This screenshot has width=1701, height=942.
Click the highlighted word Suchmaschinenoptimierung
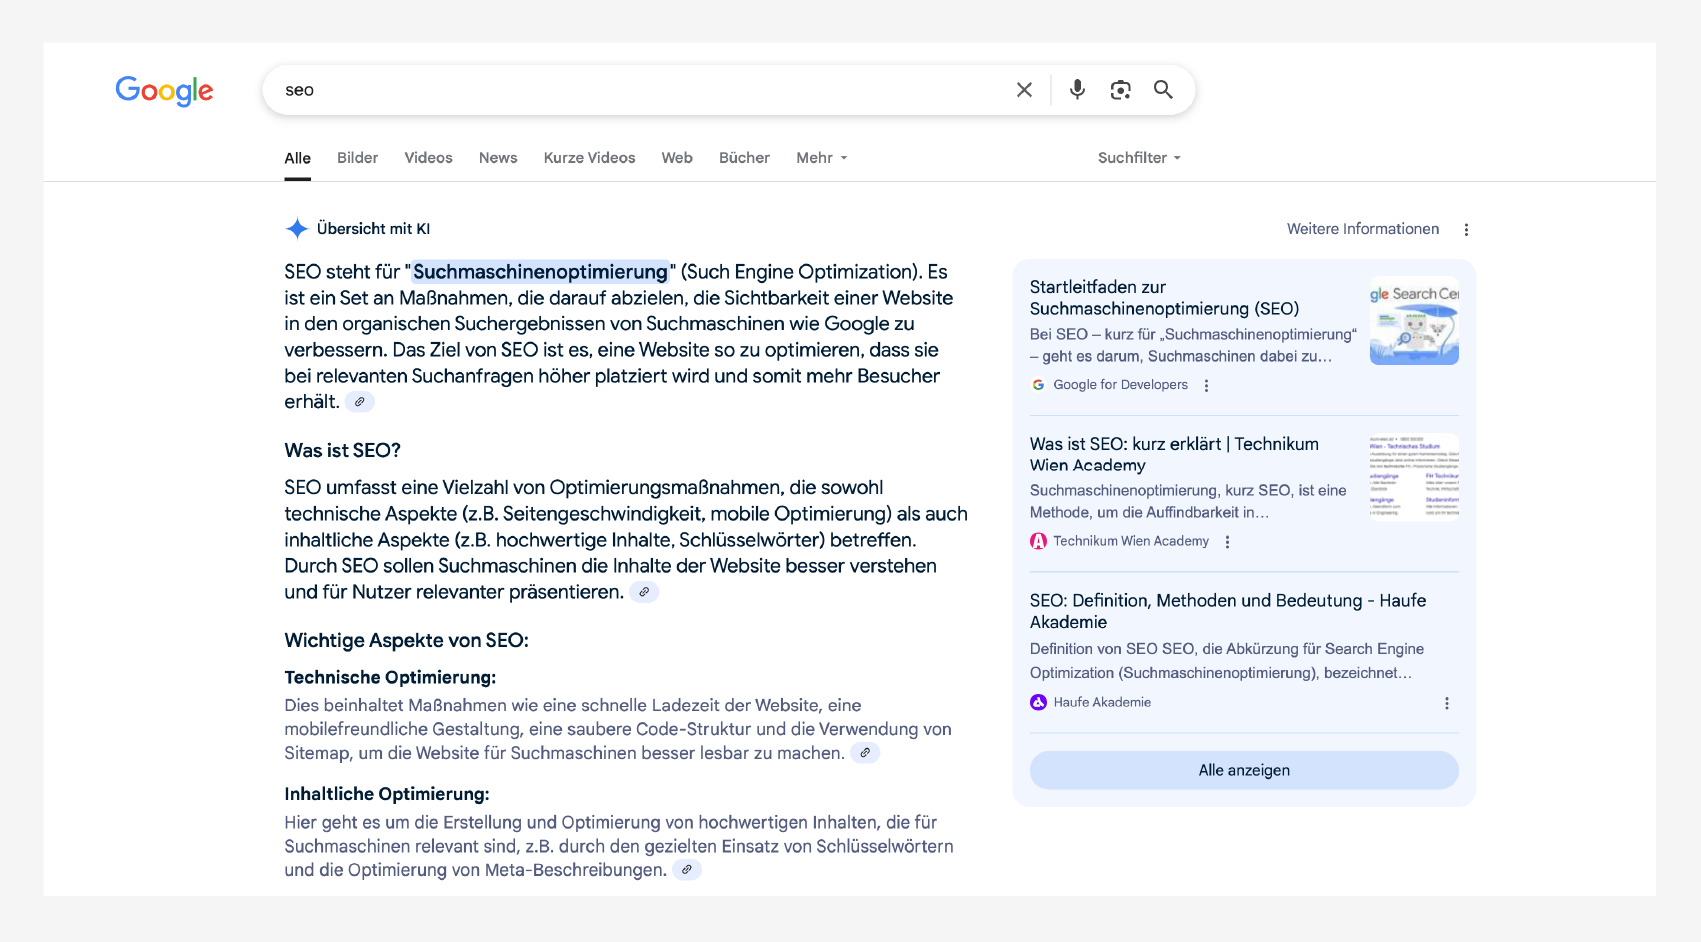point(540,272)
